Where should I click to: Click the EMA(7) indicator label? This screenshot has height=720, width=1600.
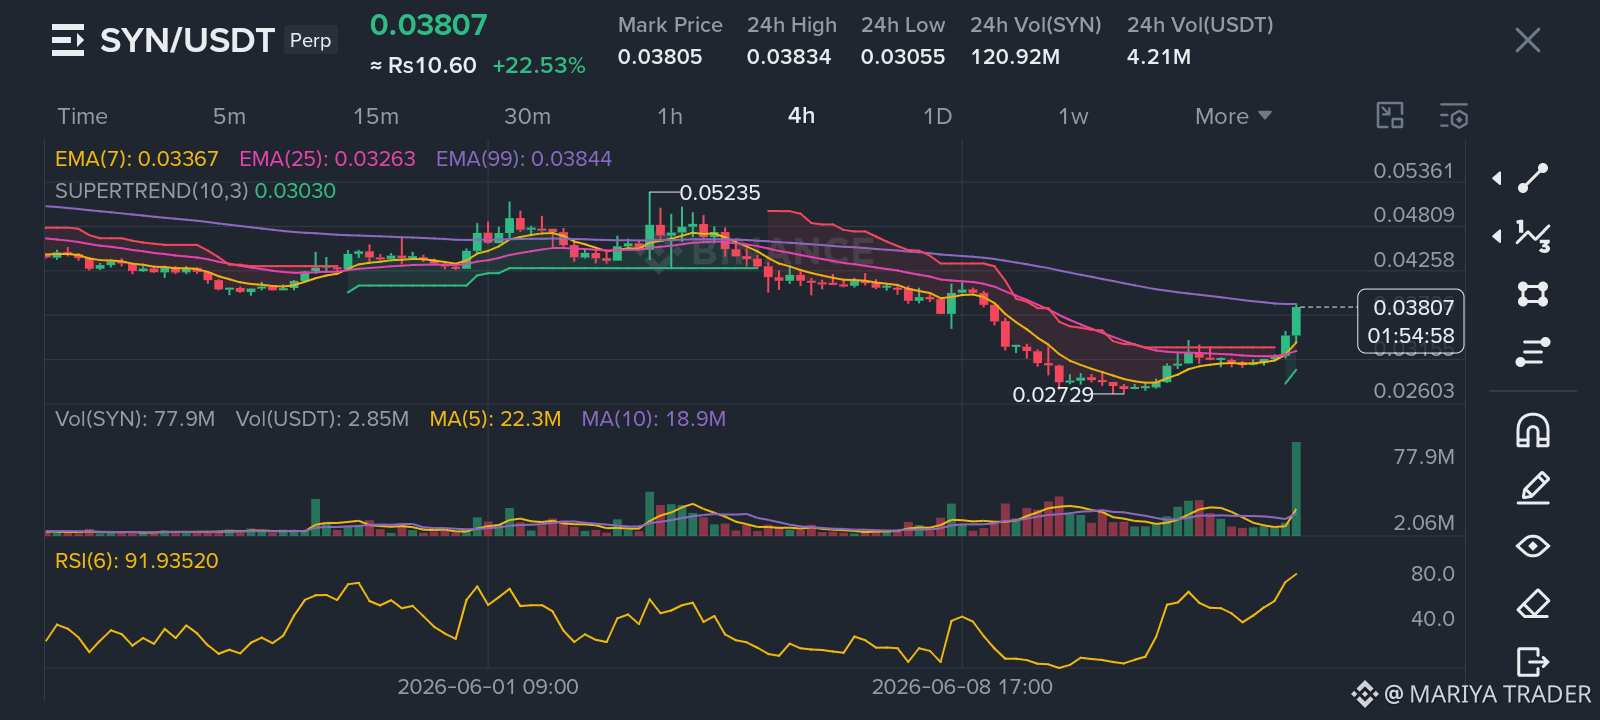136,159
